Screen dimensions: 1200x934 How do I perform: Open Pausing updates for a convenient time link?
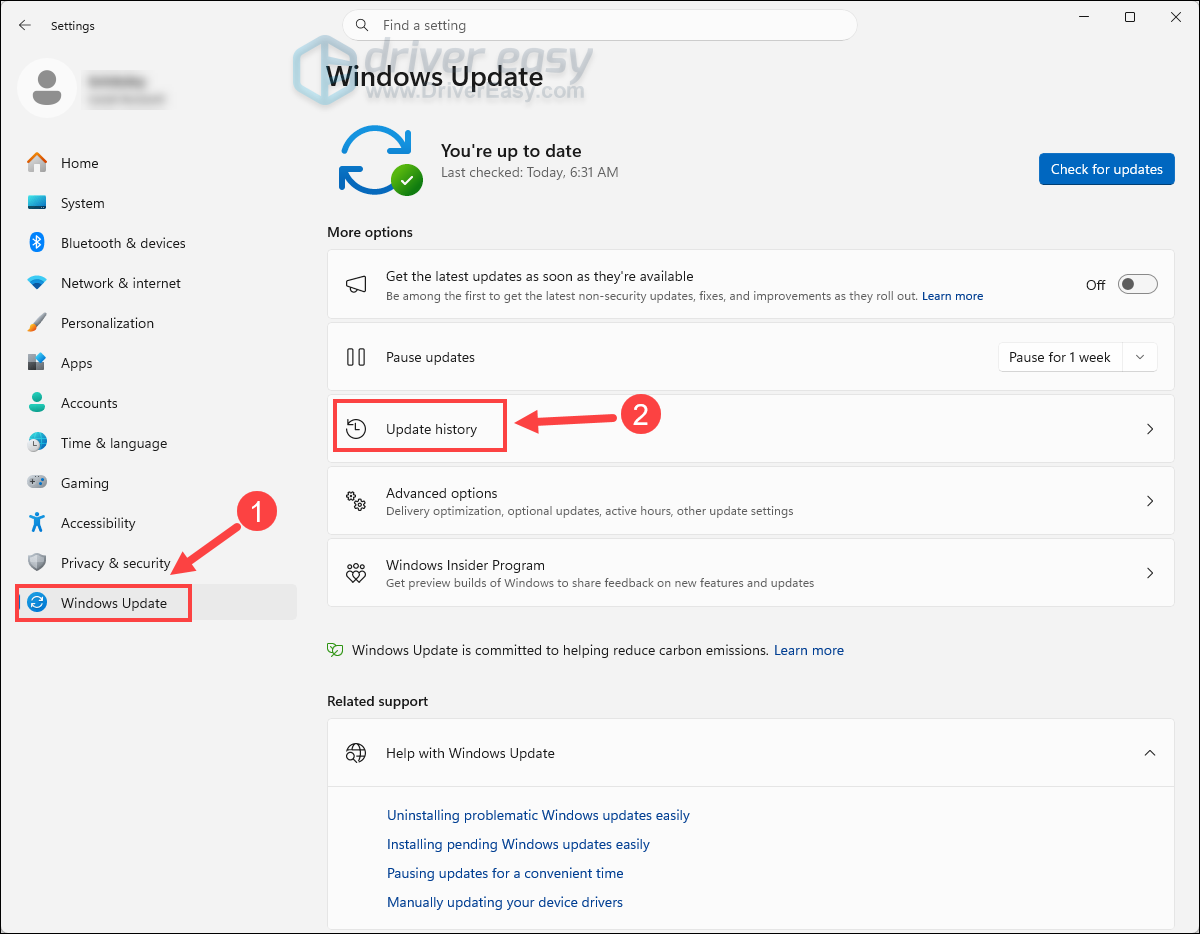(x=505, y=873)
